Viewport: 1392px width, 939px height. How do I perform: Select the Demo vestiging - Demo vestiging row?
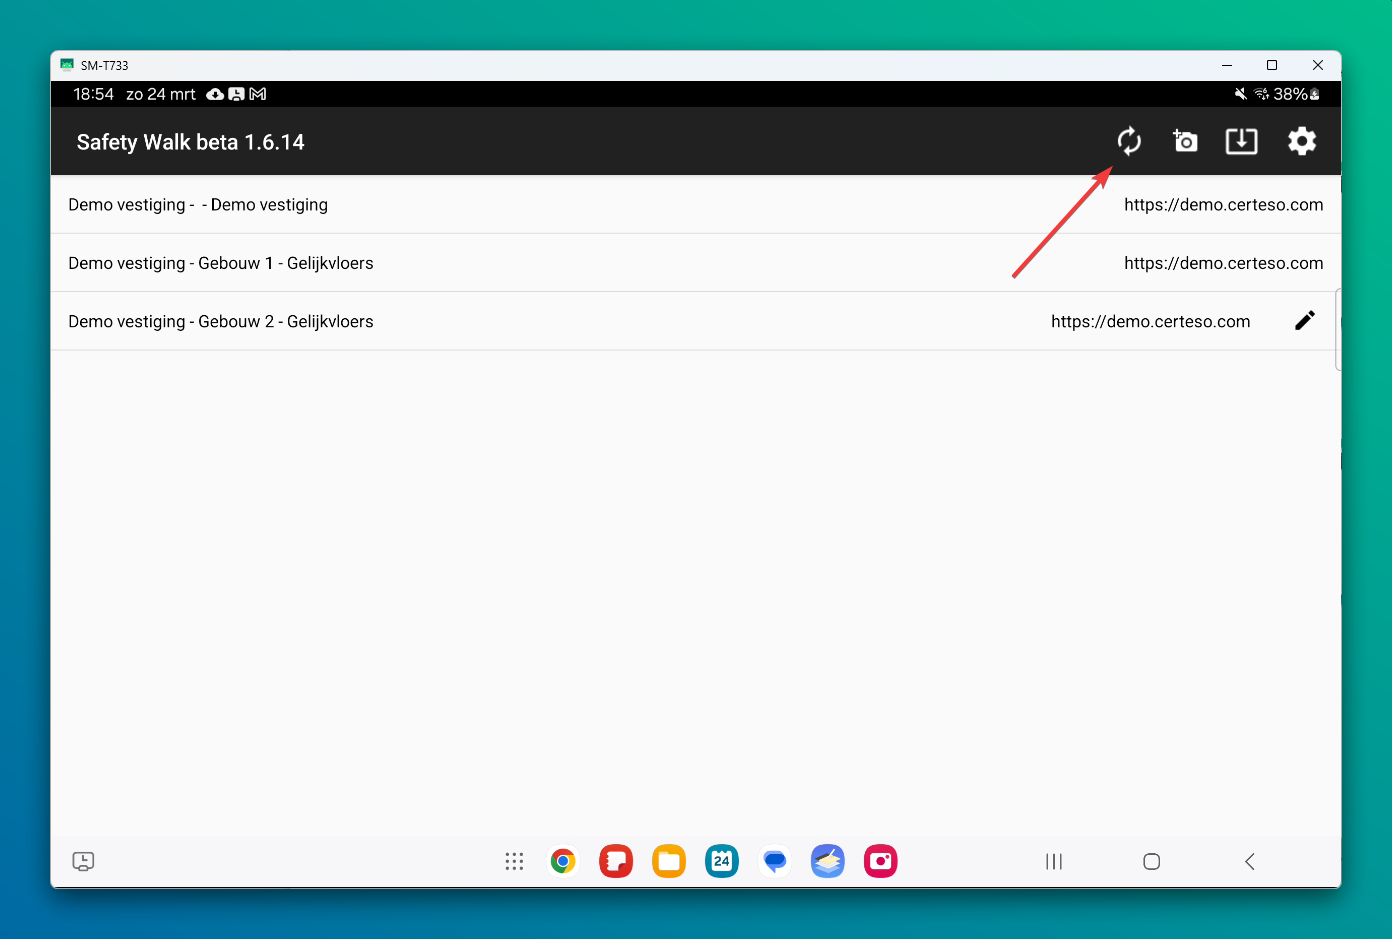[198, 205]
